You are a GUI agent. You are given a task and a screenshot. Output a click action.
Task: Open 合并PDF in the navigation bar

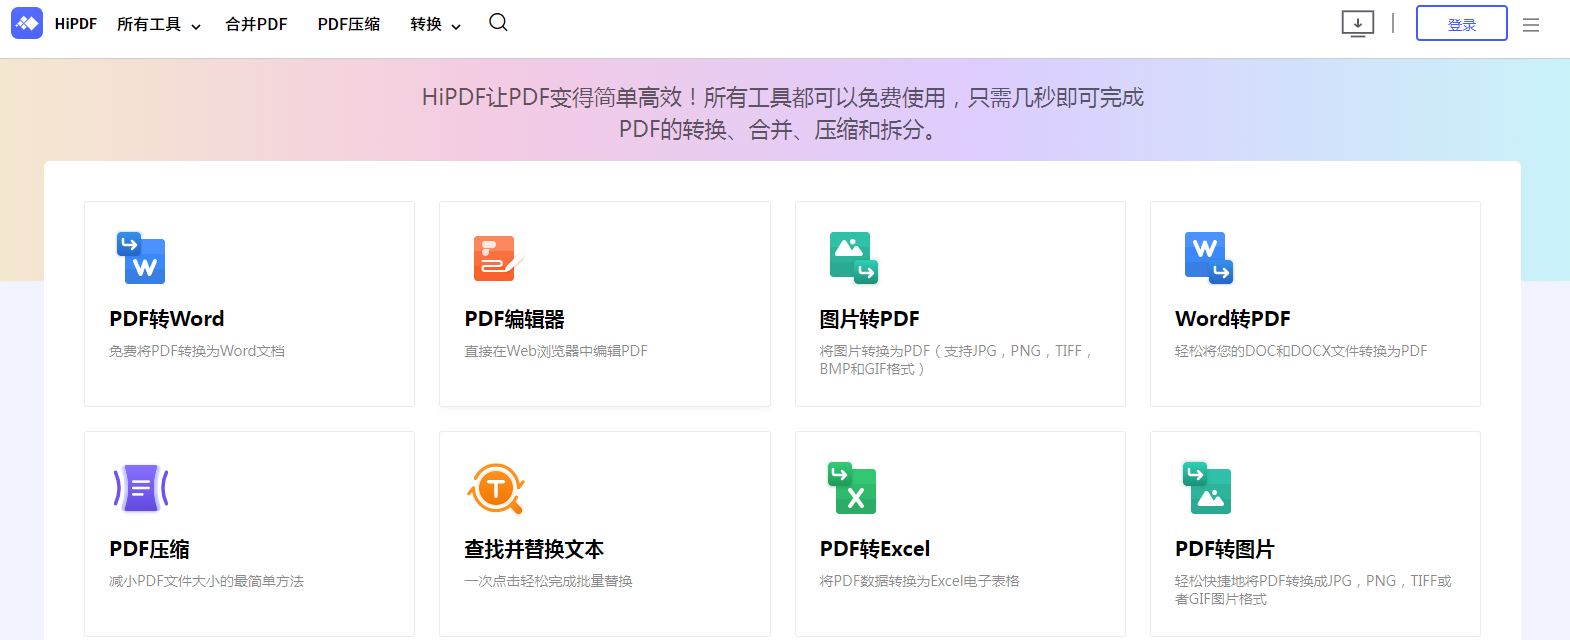[x=256, y=24]
